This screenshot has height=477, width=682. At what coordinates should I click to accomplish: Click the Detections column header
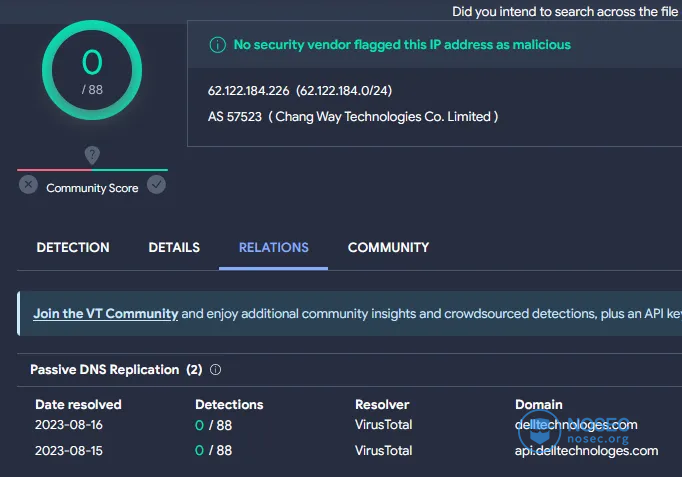coord(229,405)
